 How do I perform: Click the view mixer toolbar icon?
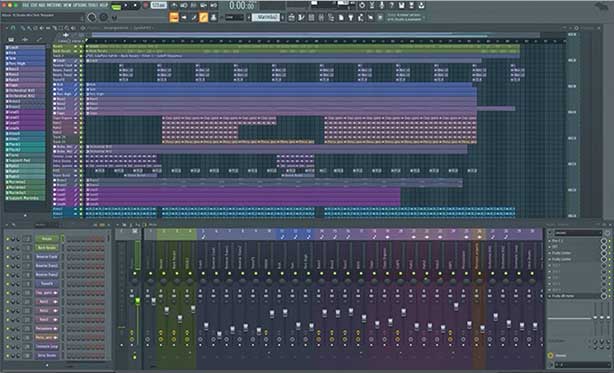click(x=321, y=18)
